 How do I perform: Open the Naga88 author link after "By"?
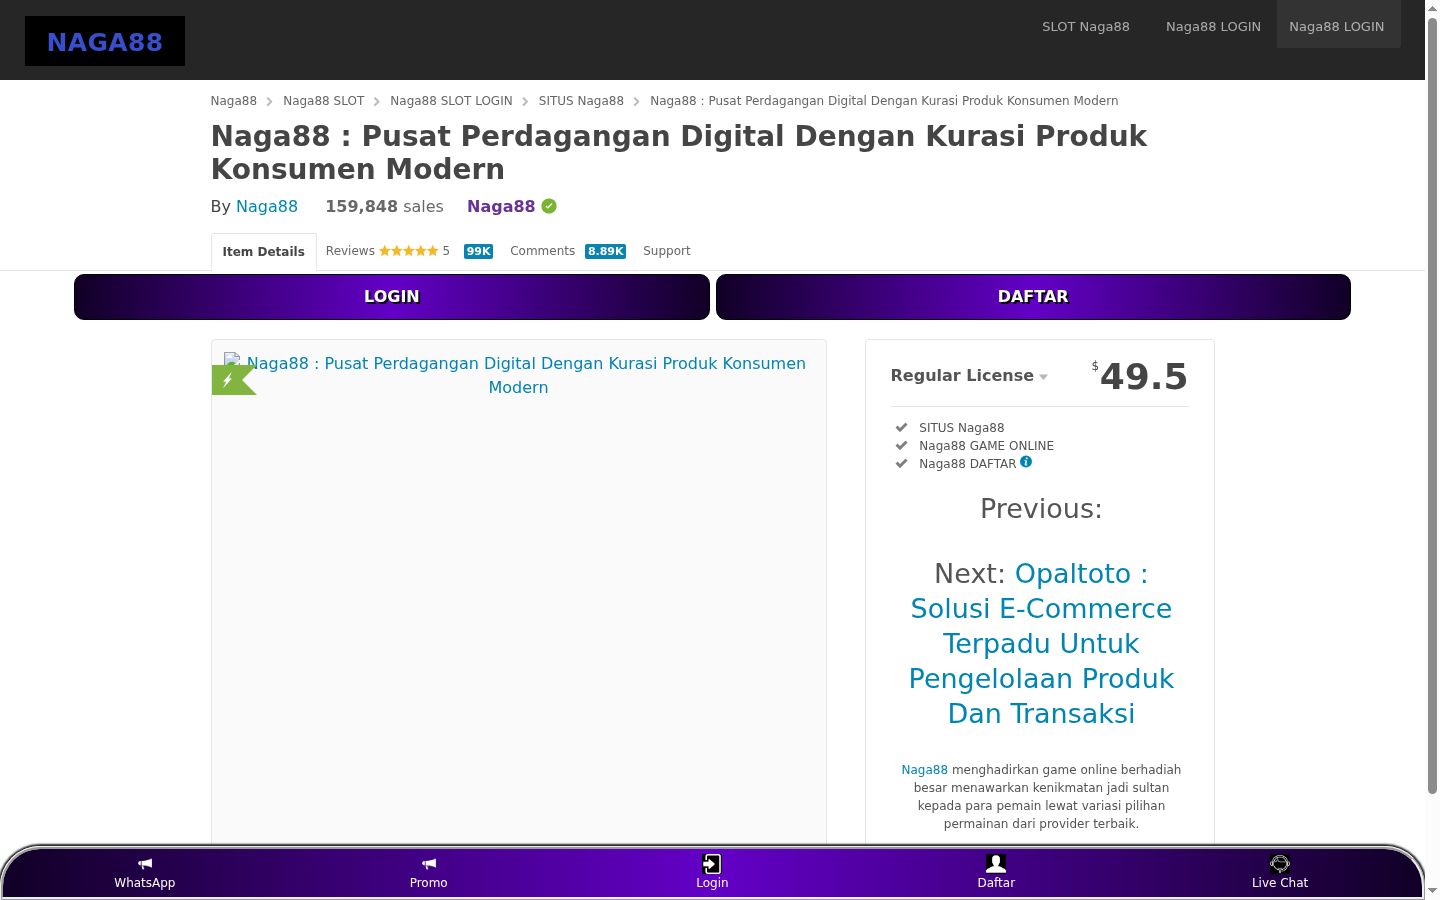click(267, 206)
